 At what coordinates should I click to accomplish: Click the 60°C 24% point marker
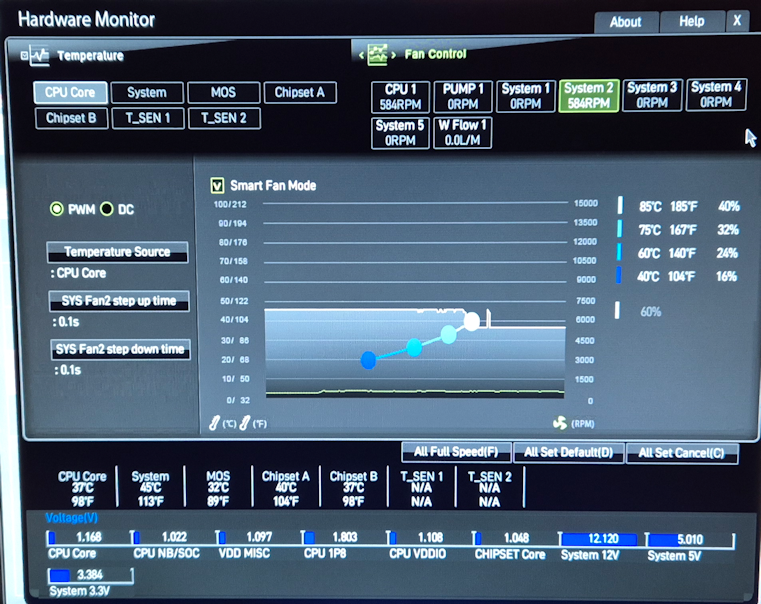[619, 252]
